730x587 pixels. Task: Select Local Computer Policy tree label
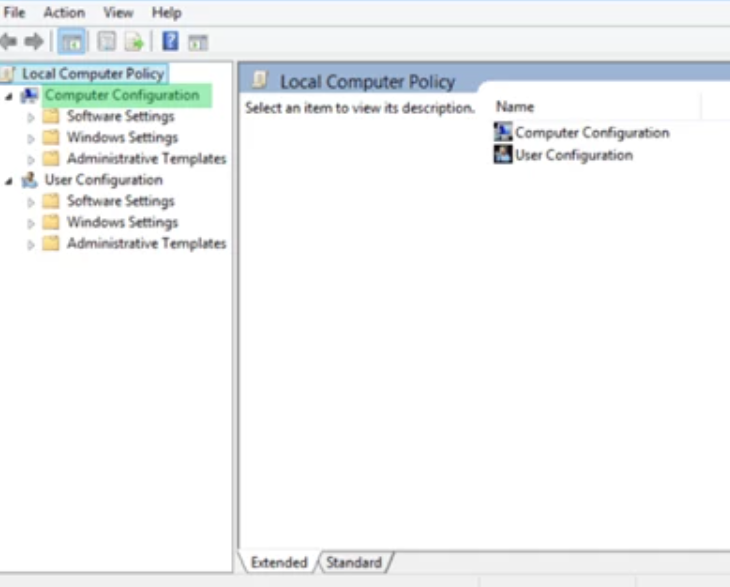[93, 74]
